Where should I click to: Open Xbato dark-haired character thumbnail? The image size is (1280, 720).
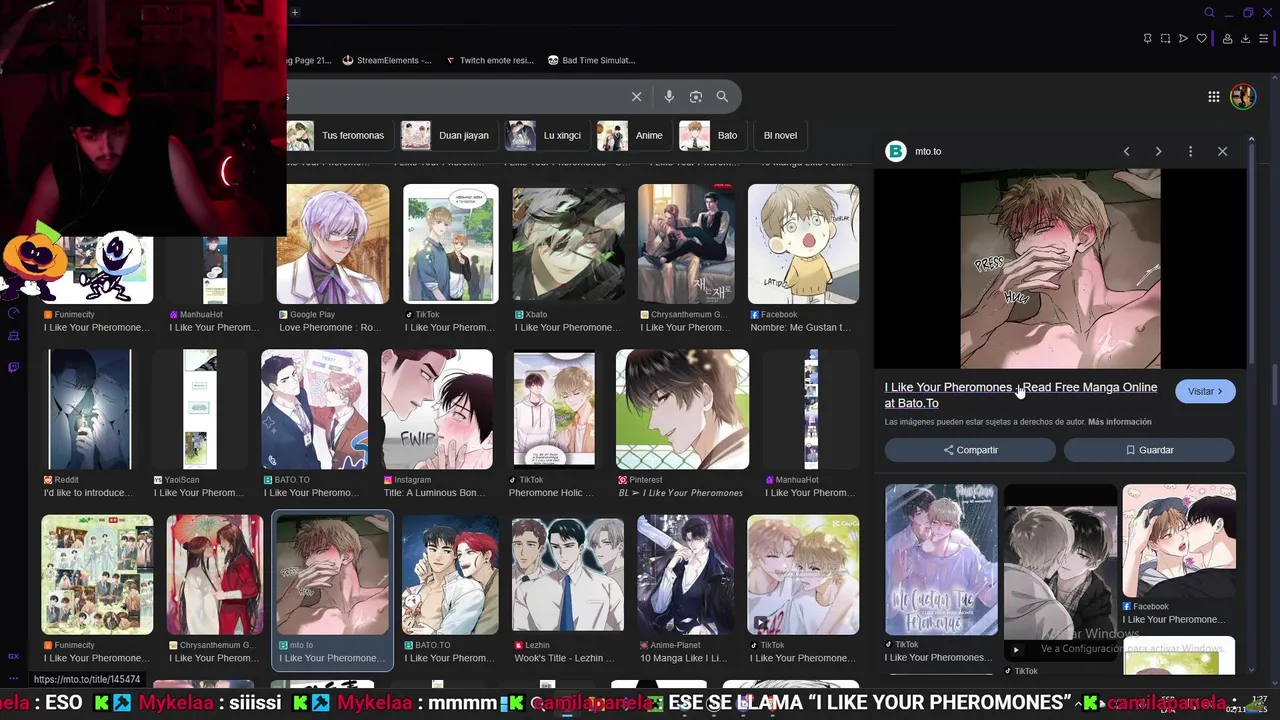(569, 244)
